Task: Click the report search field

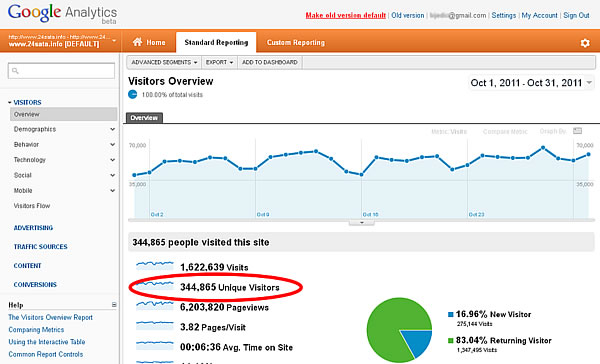Action: (x=61, y=71)
